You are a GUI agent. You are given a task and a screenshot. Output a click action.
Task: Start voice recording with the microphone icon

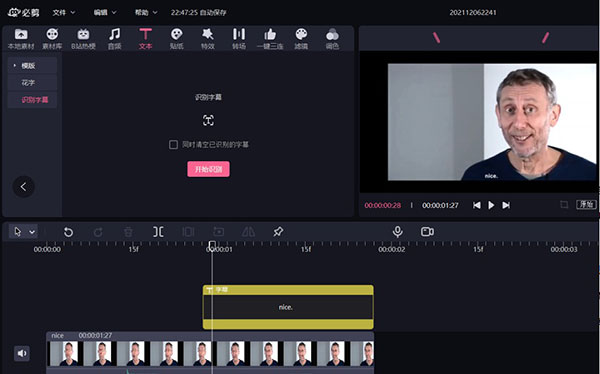click(398, 232)
